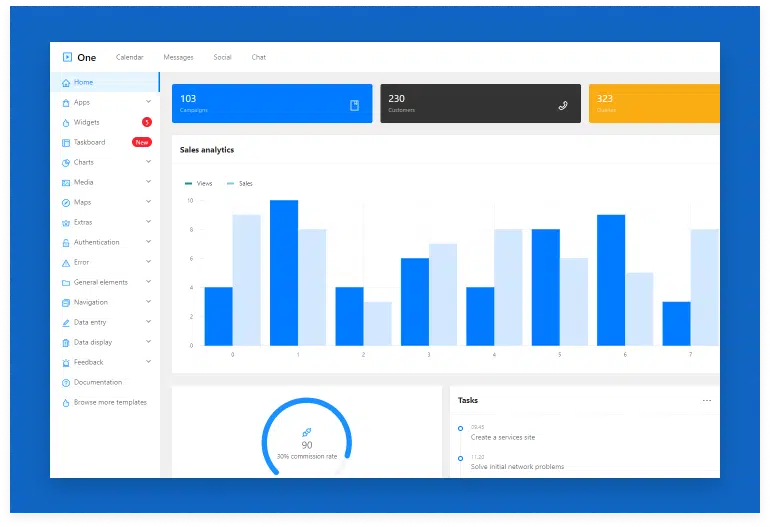Image resolution: width=770 pixels, height=527 pixels.
Task: Toggle the Sales legend series
Action: click(240, 184)
